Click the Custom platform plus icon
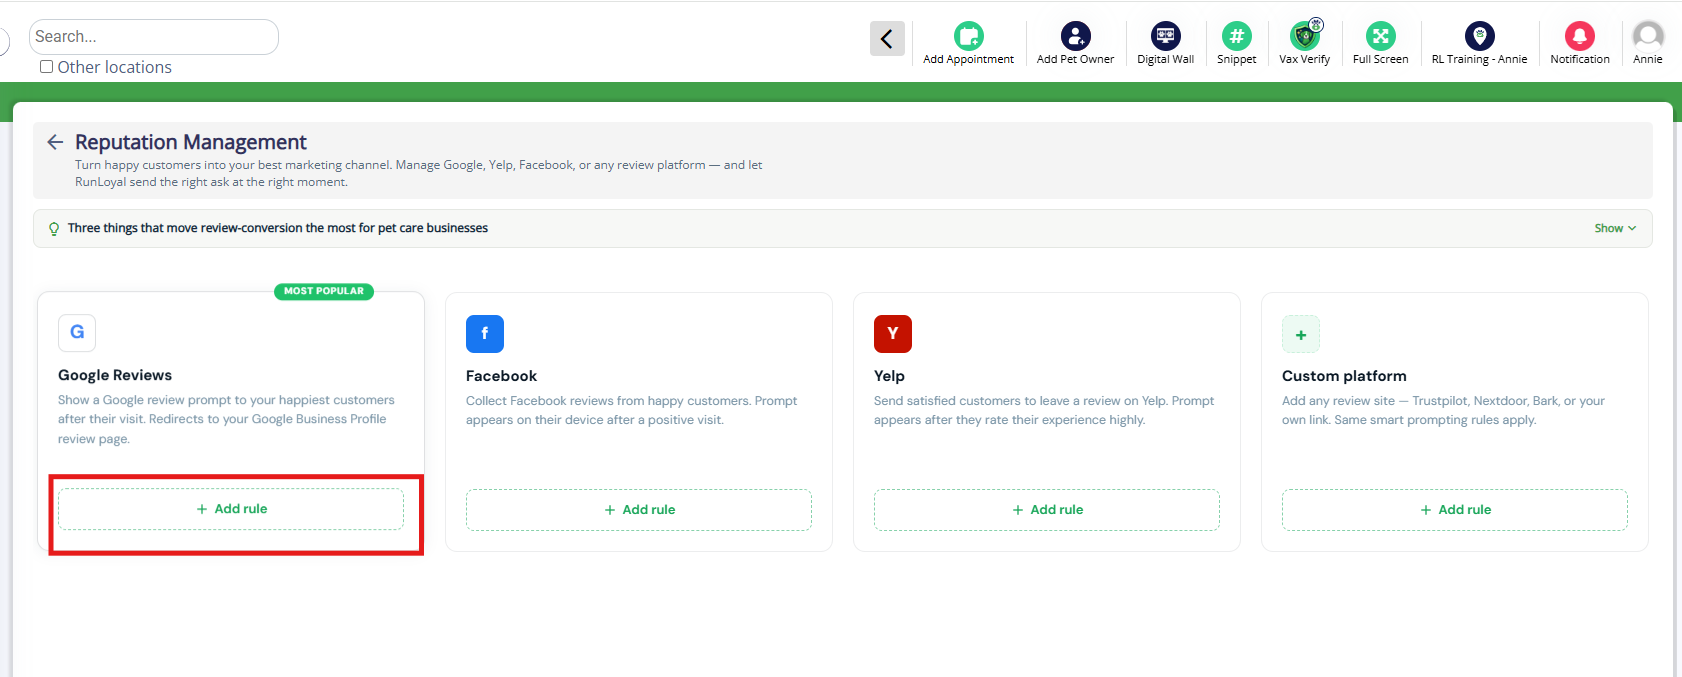 [1301, 334]
